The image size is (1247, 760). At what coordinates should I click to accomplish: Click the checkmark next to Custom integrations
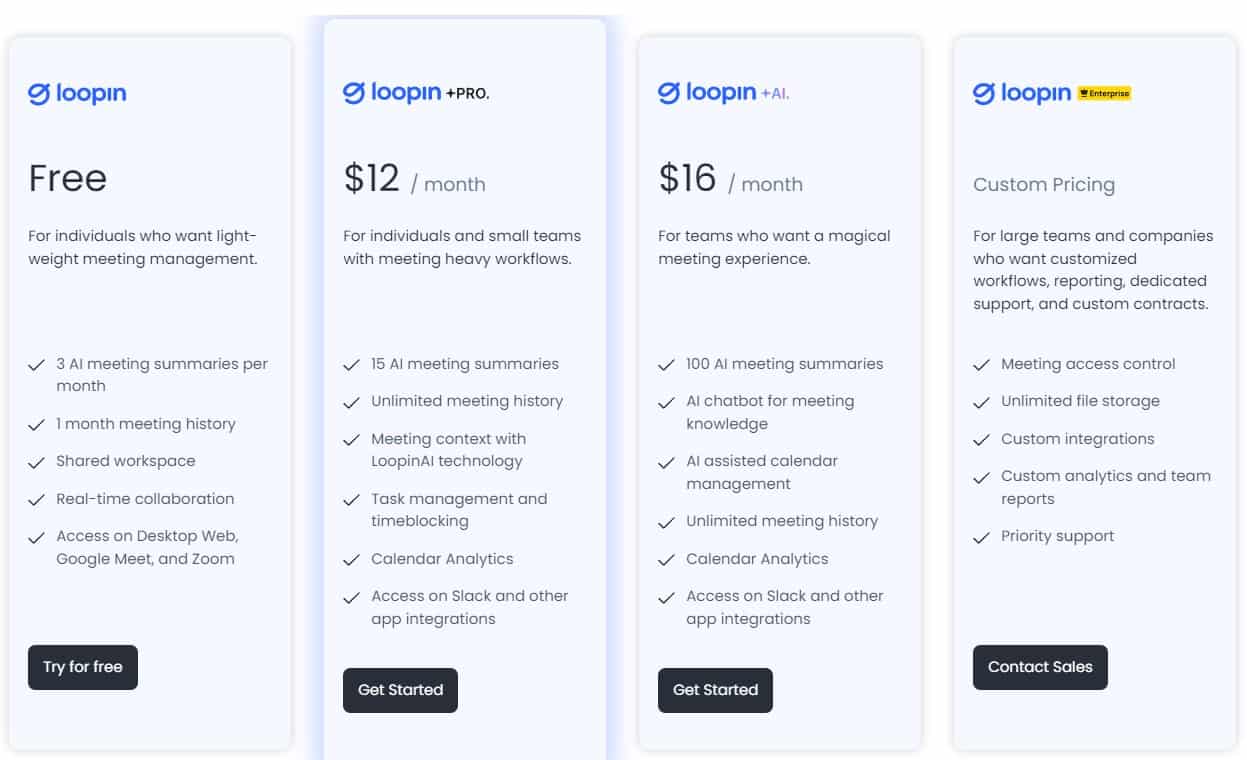pyautogui.click(x=982, y=439)
